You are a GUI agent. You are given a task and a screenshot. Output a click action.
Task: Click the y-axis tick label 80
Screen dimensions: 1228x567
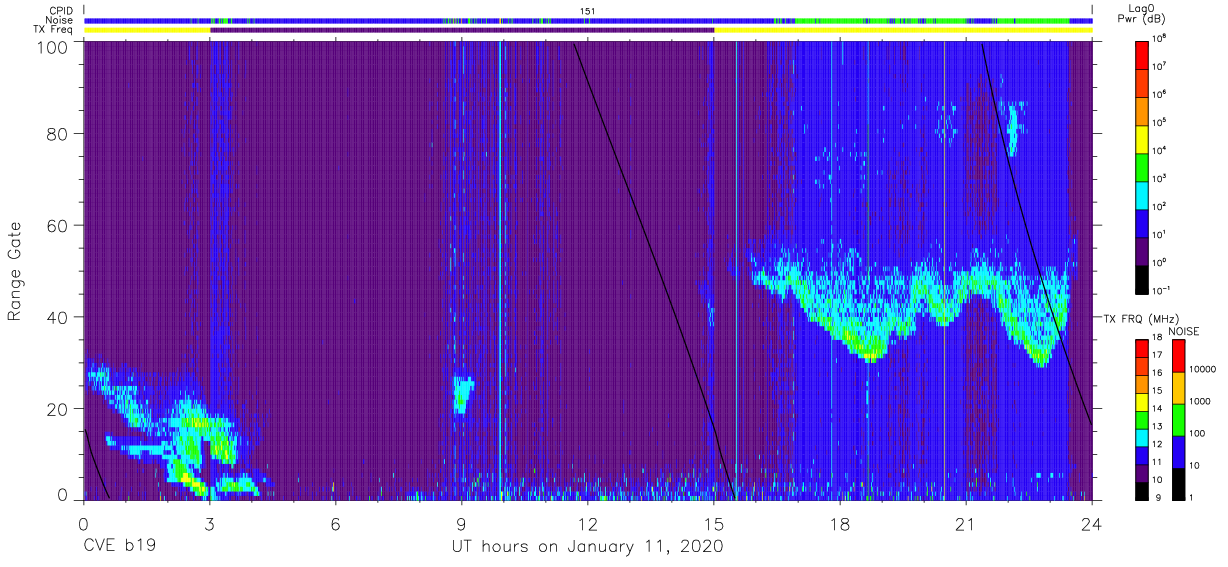[x=58, y=133]
